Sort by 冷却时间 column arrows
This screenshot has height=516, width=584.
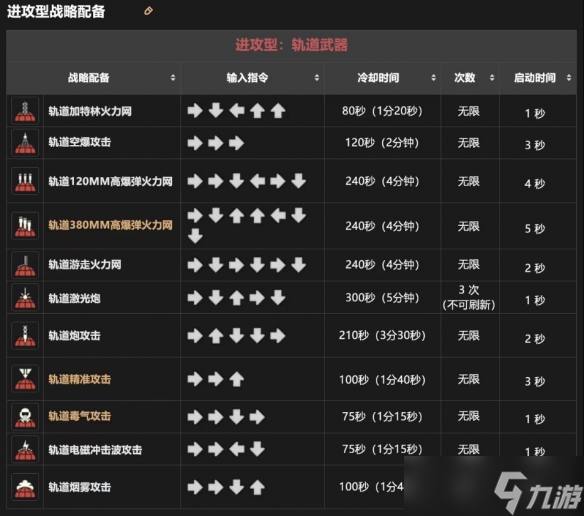tap(433, 77)
